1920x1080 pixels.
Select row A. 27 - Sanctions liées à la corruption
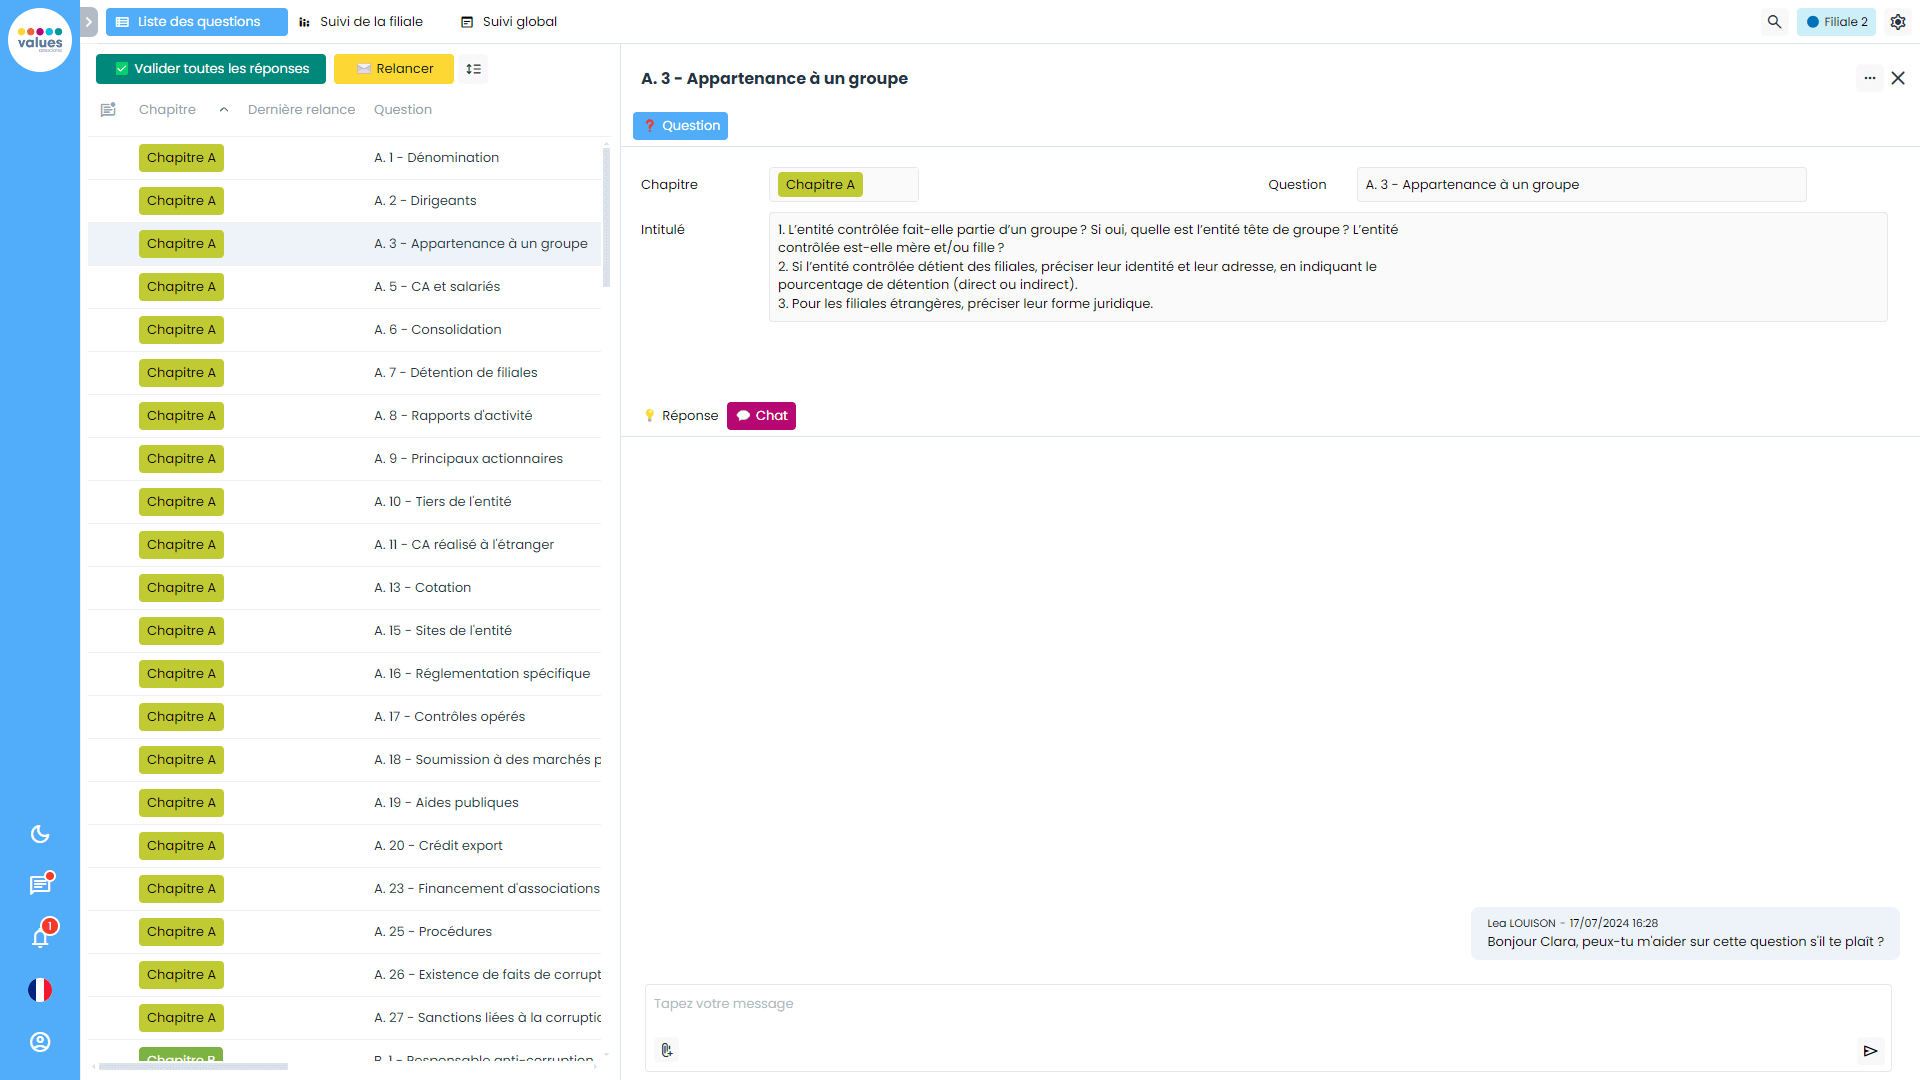point(344,1018)
